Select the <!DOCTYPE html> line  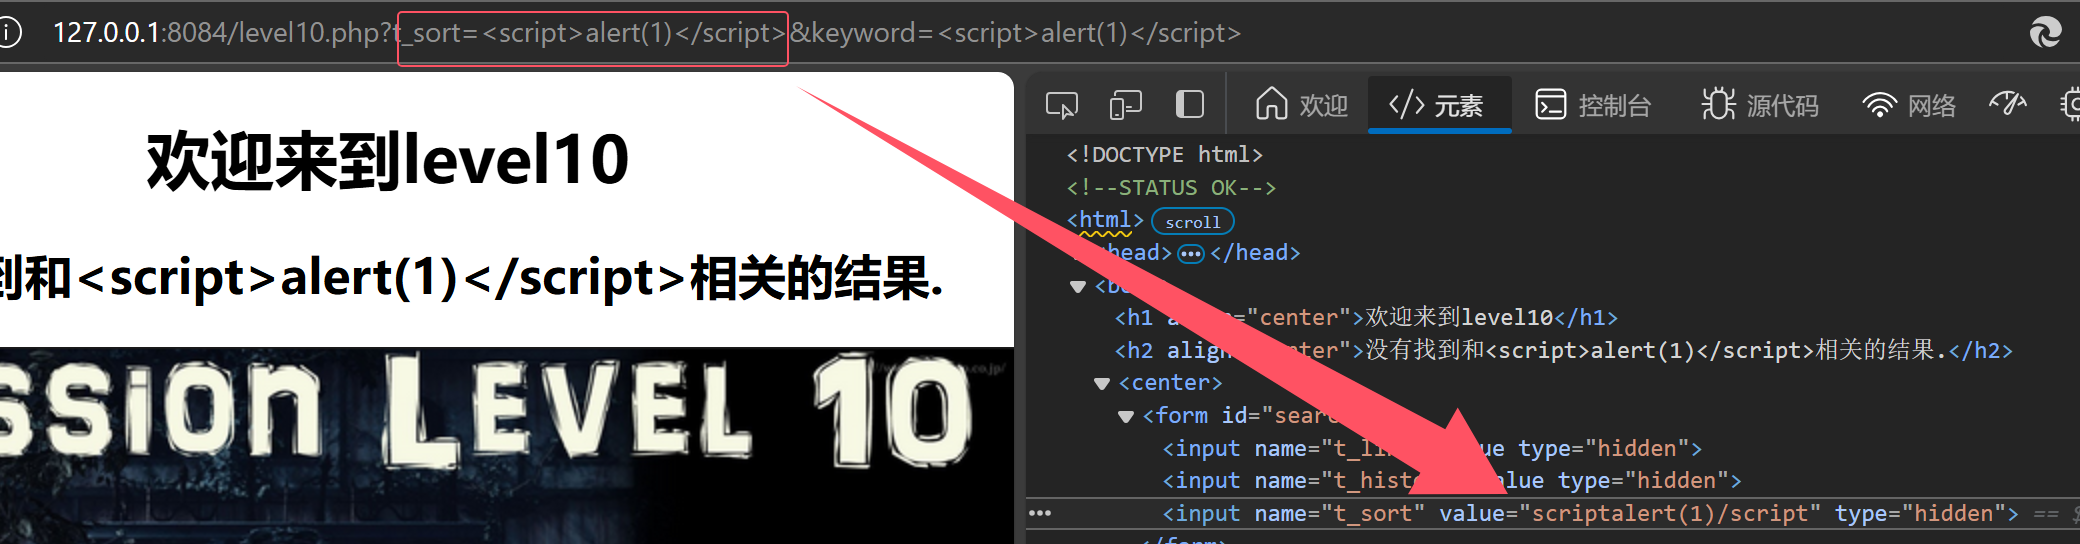[1165, 155]
